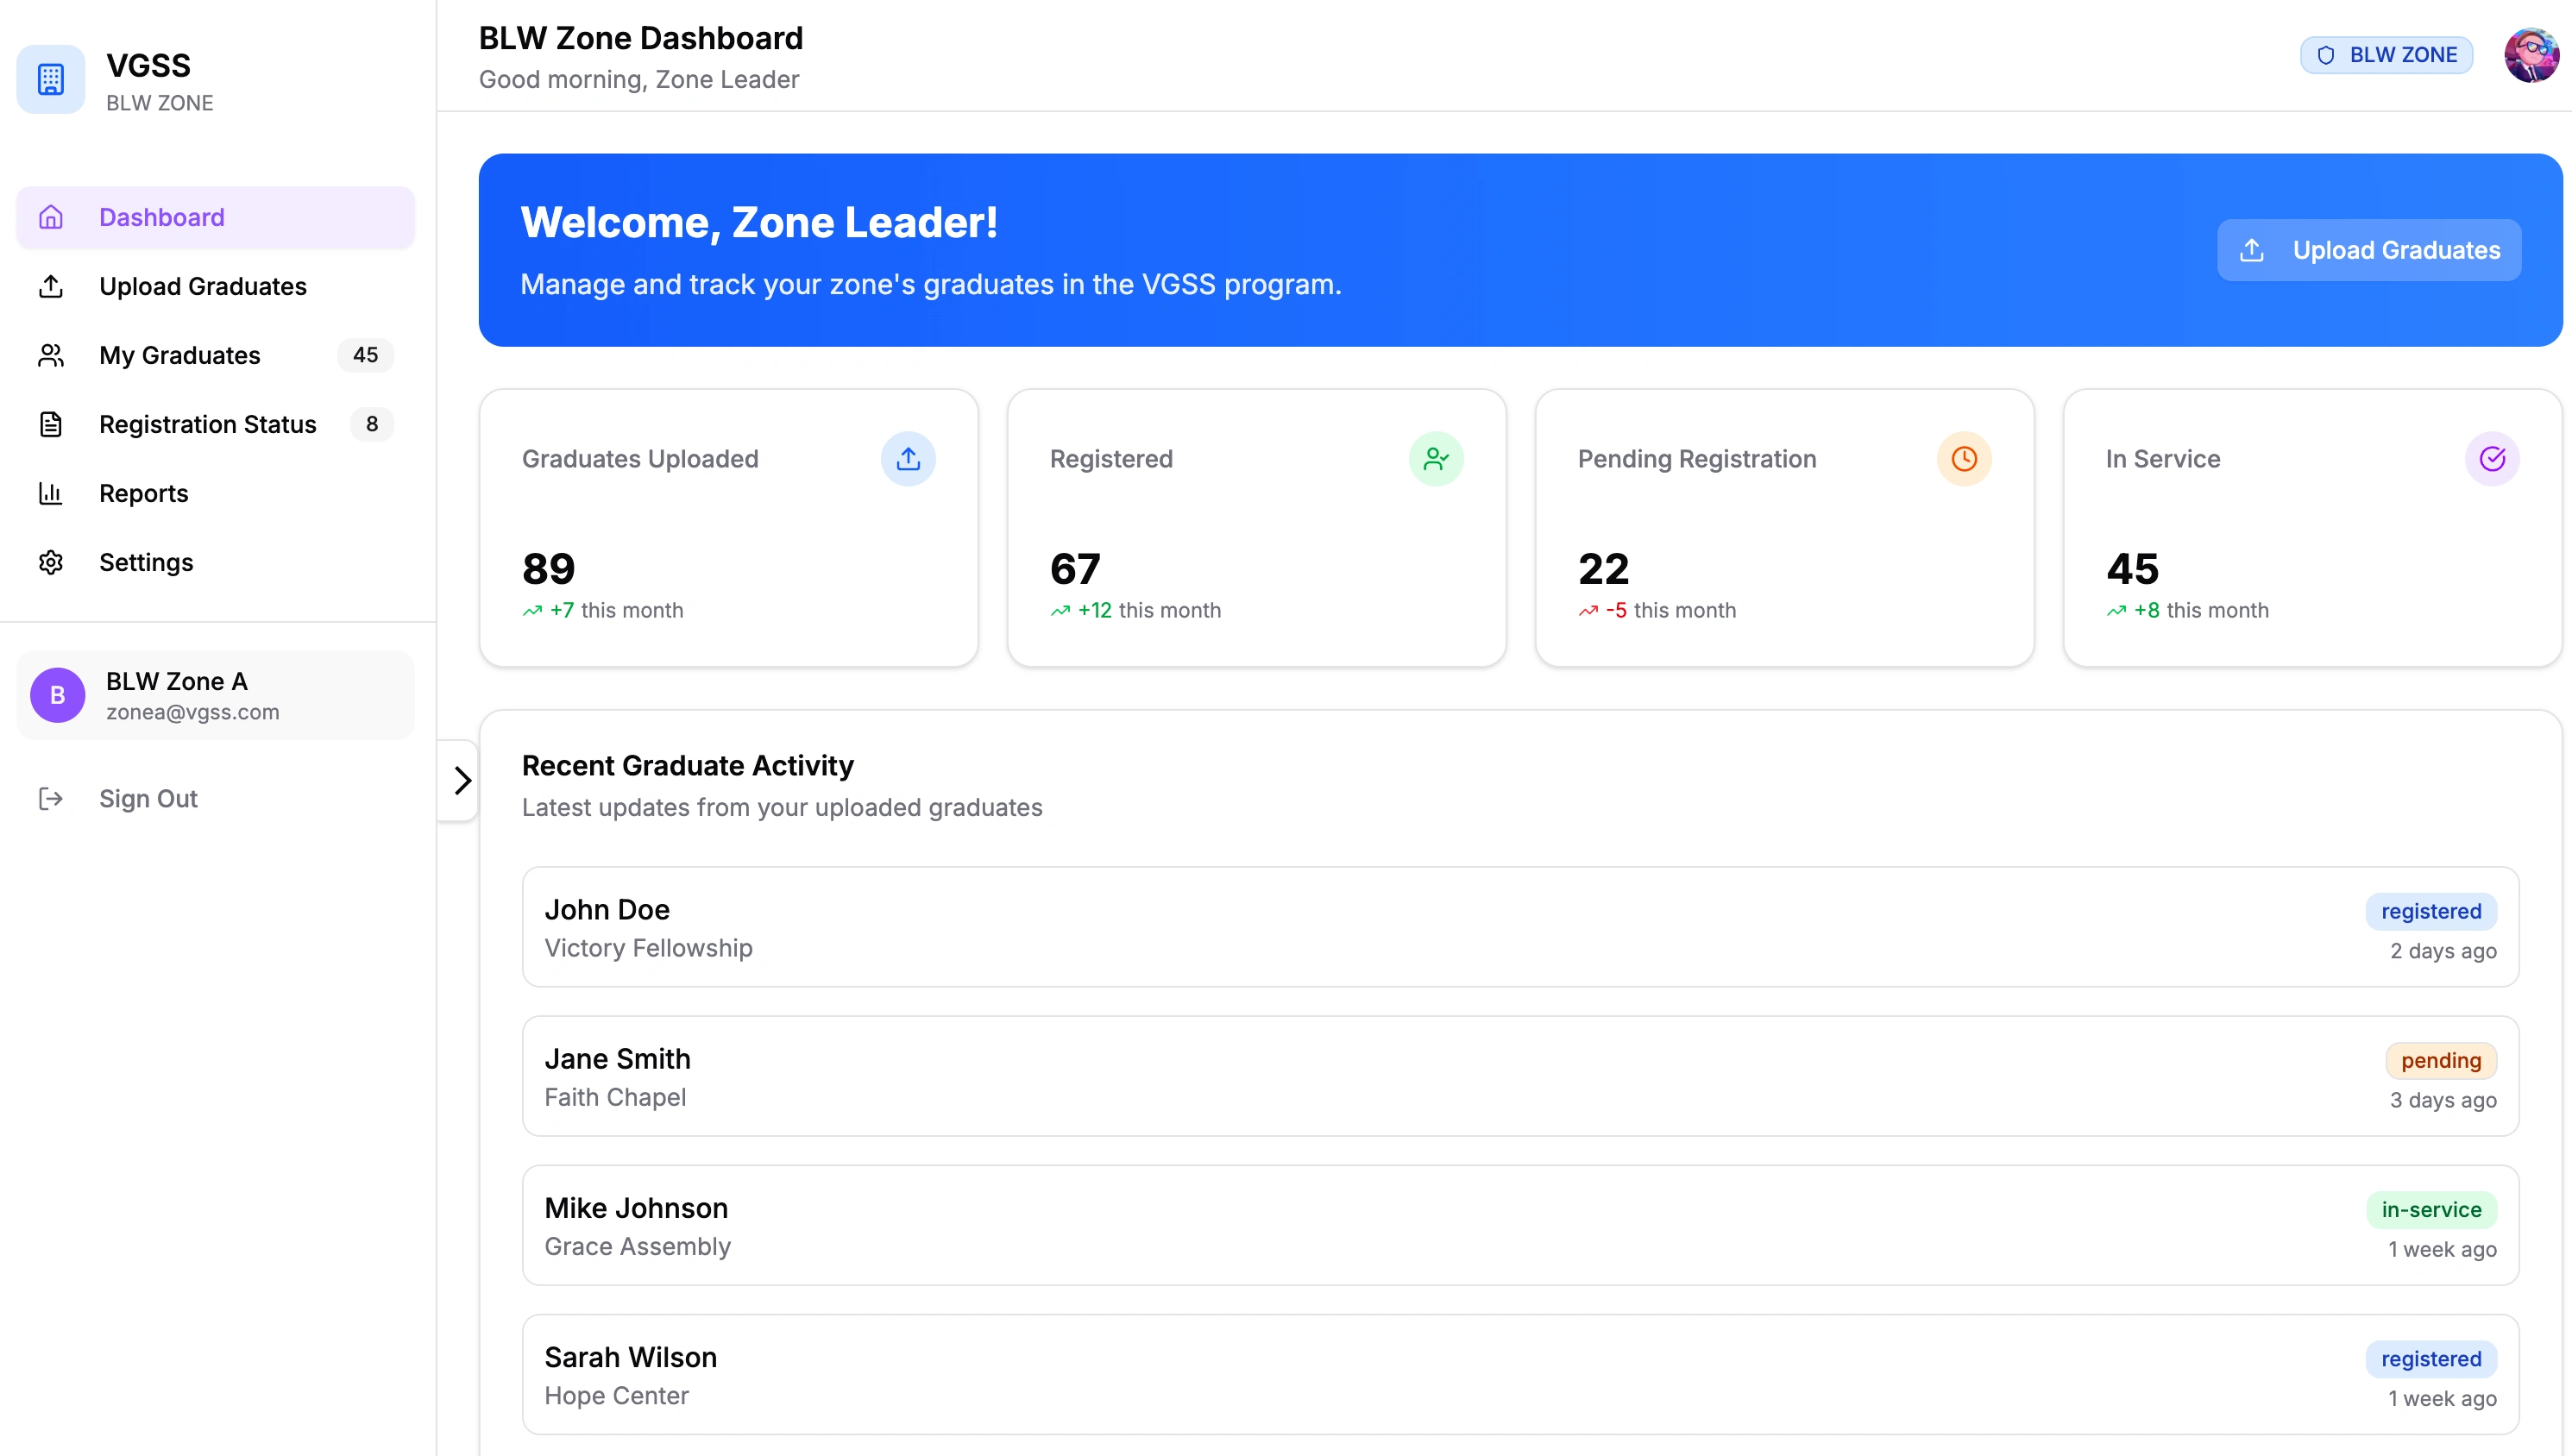
Task: Click the VGSS building logo icon
Action: [x=51, y=79]
